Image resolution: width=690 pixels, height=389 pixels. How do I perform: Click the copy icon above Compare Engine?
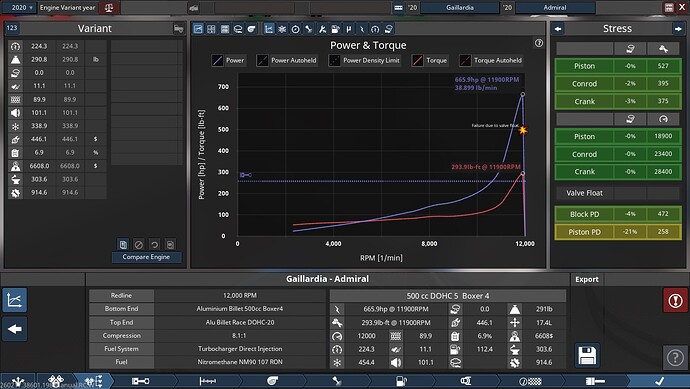(123, 244)
